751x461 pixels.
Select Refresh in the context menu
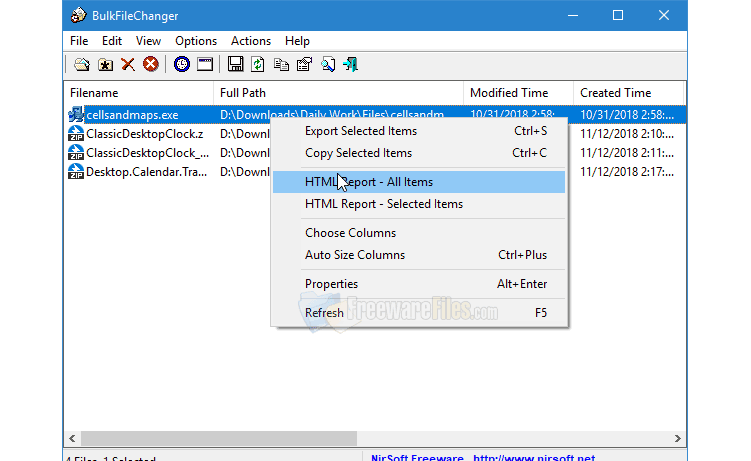coord(419,313)
